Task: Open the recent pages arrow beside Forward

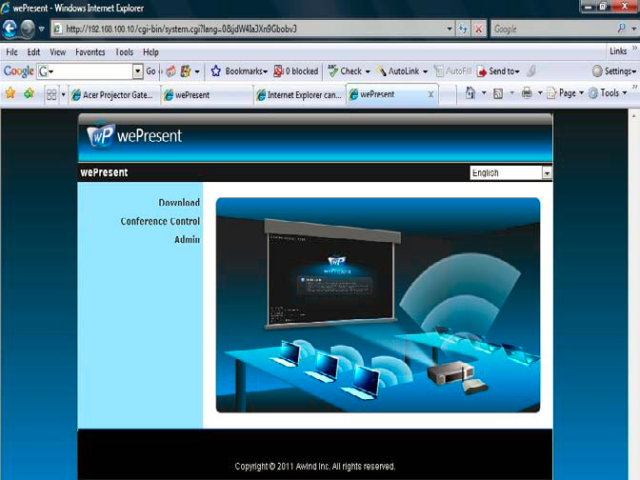Action: click(42, 29)
